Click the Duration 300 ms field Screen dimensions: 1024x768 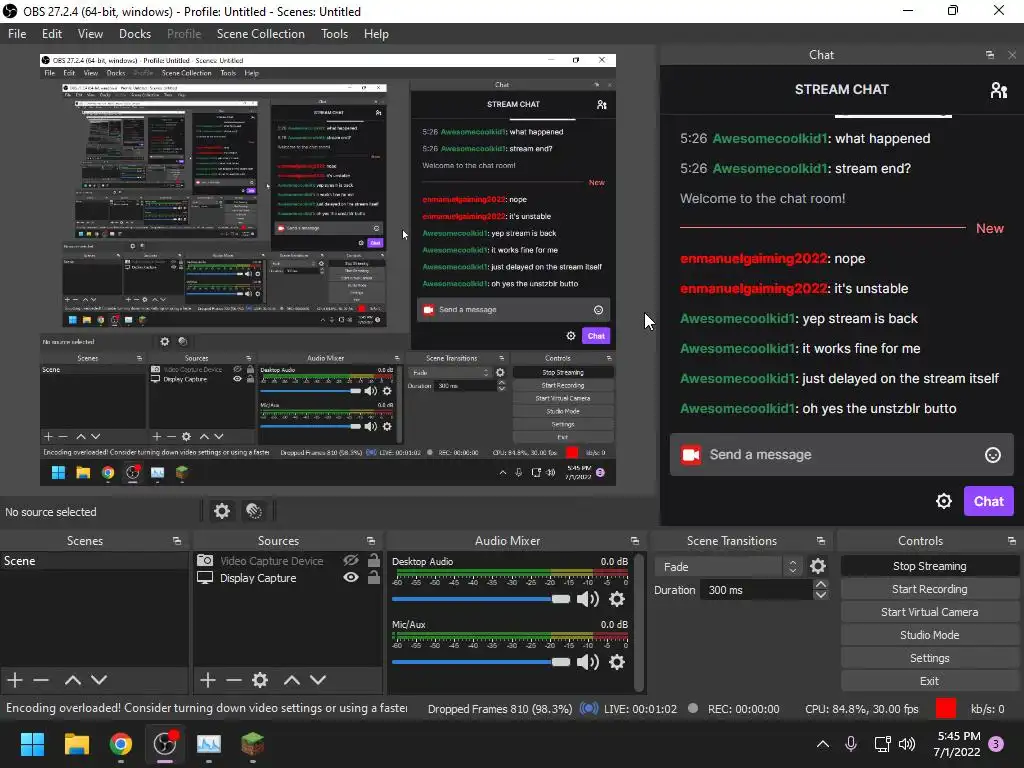[756, 590]
